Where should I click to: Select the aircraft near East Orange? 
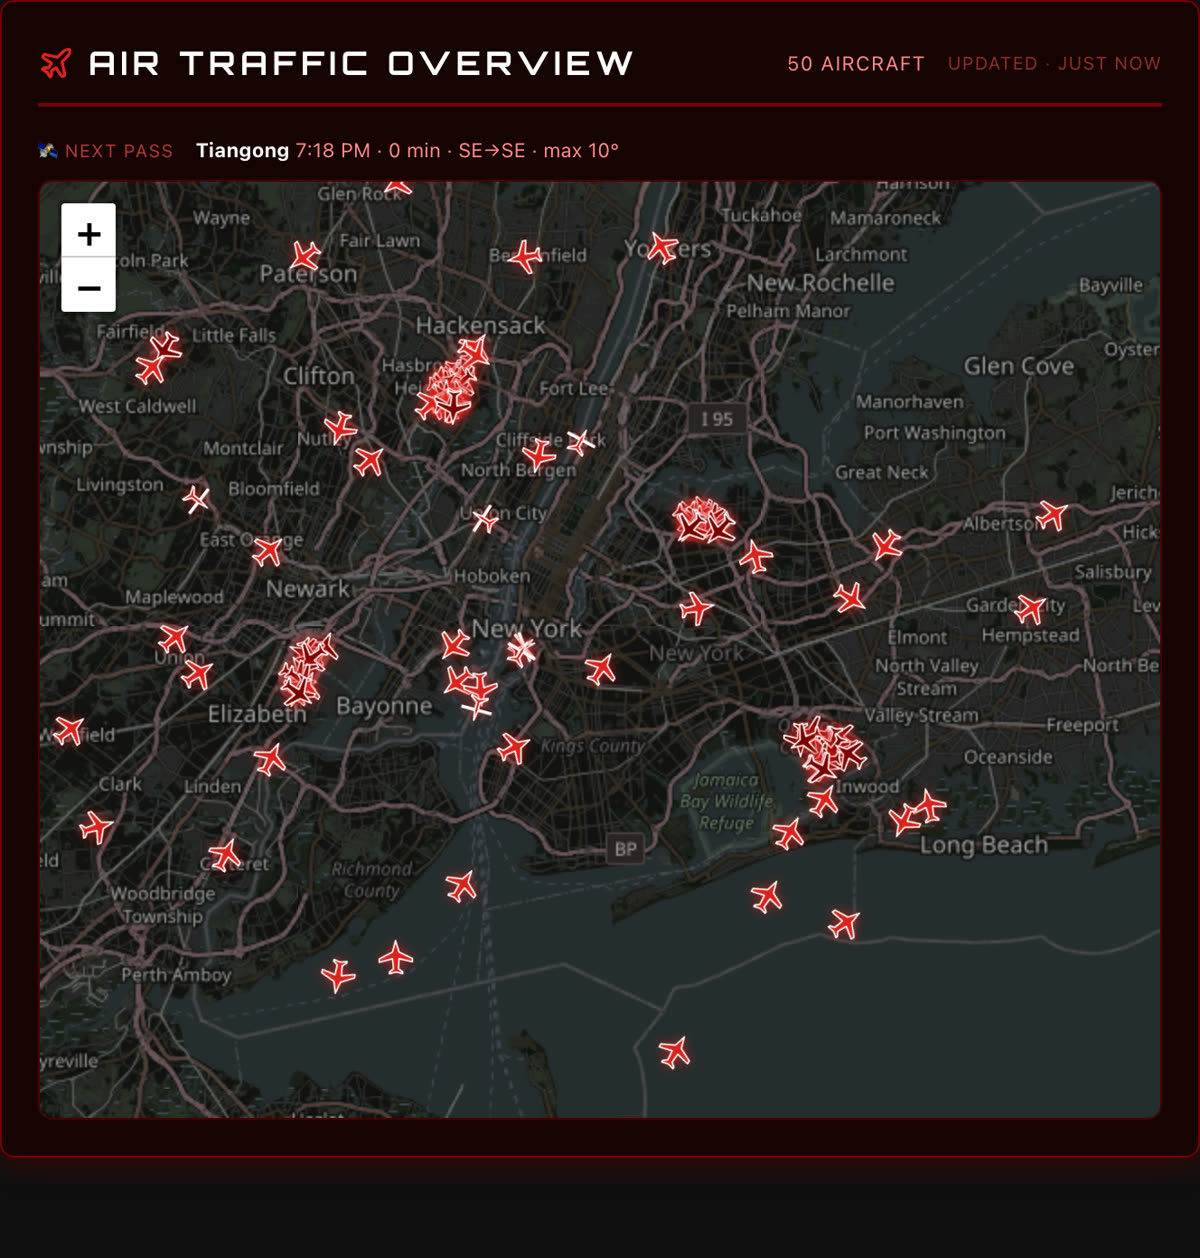click(x=267, y=551)
